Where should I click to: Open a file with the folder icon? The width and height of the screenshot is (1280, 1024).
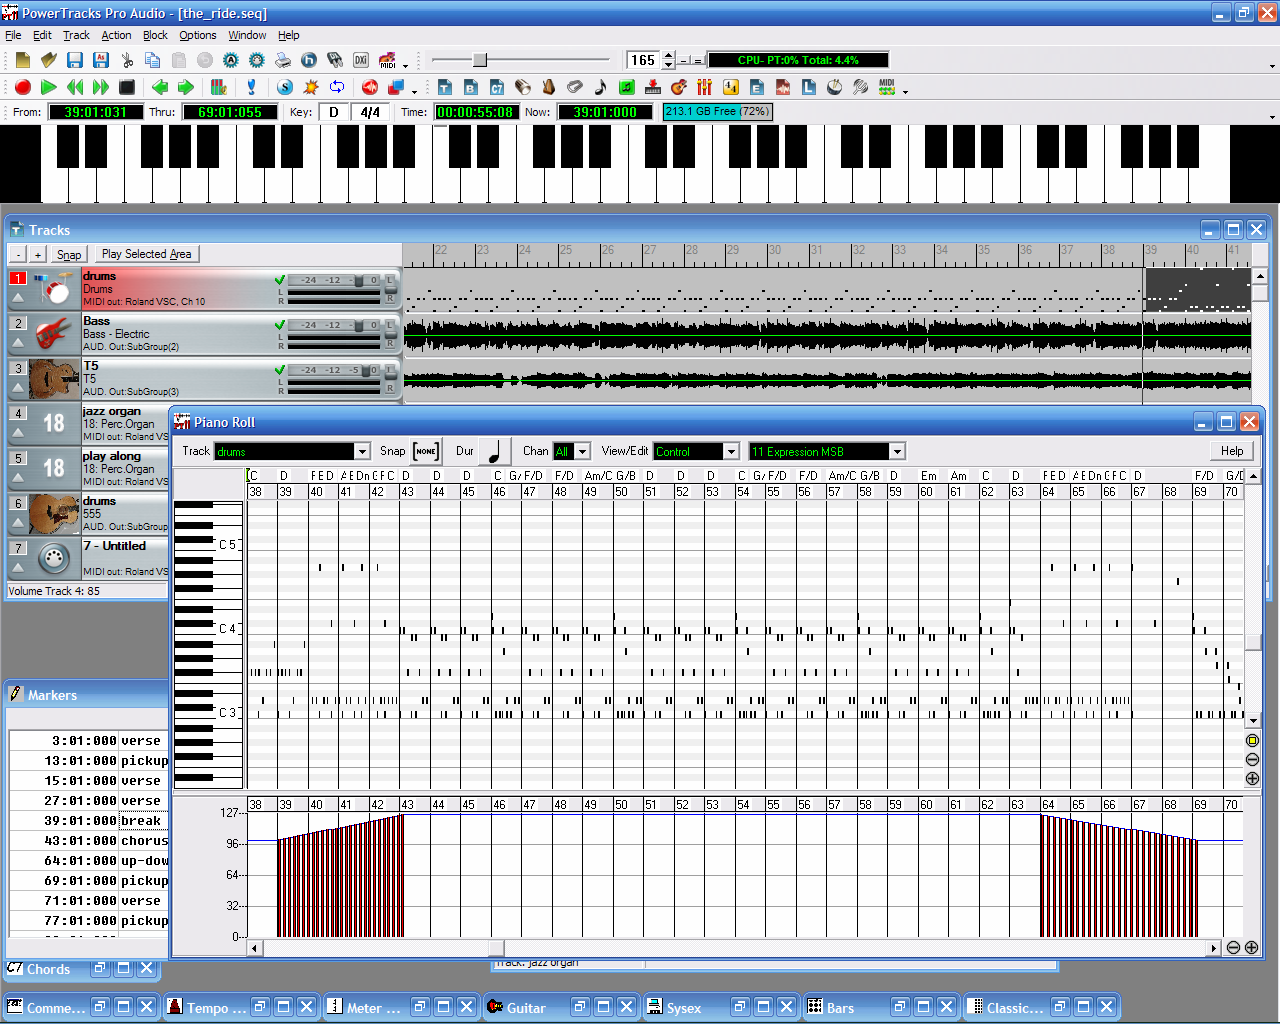[x=48, y=60]
